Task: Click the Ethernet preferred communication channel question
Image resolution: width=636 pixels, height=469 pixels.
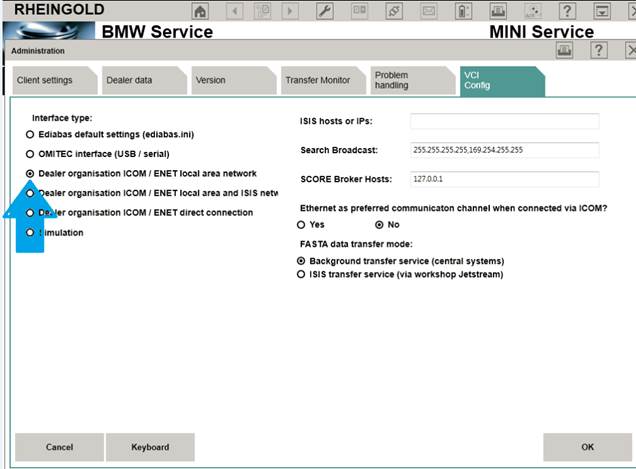Action: [453, 208]
